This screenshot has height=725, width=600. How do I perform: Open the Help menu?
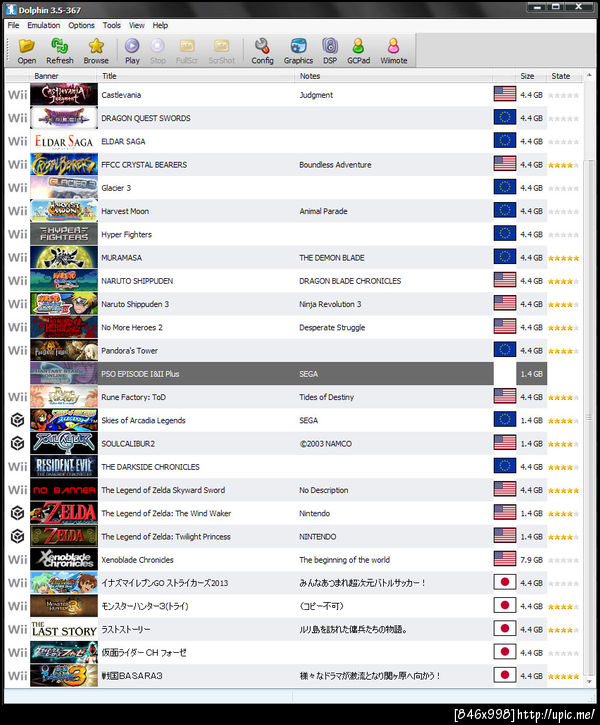160,25
